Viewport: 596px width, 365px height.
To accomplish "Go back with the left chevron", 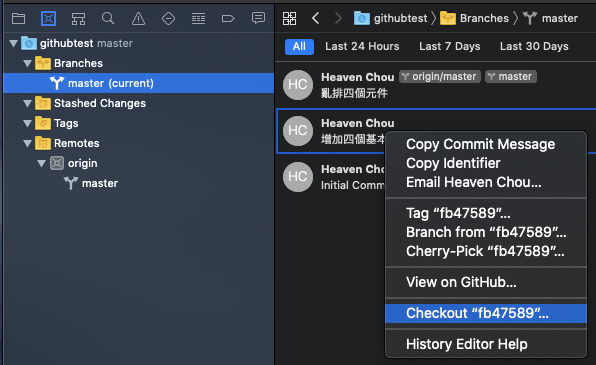I will [315, 18].
